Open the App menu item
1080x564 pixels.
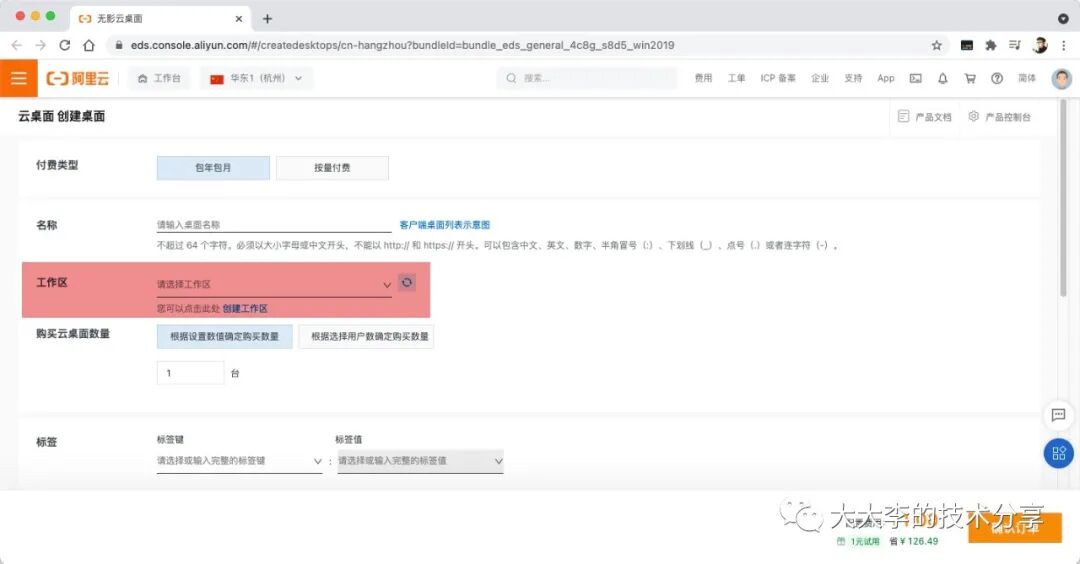click(x=886, y=79)
